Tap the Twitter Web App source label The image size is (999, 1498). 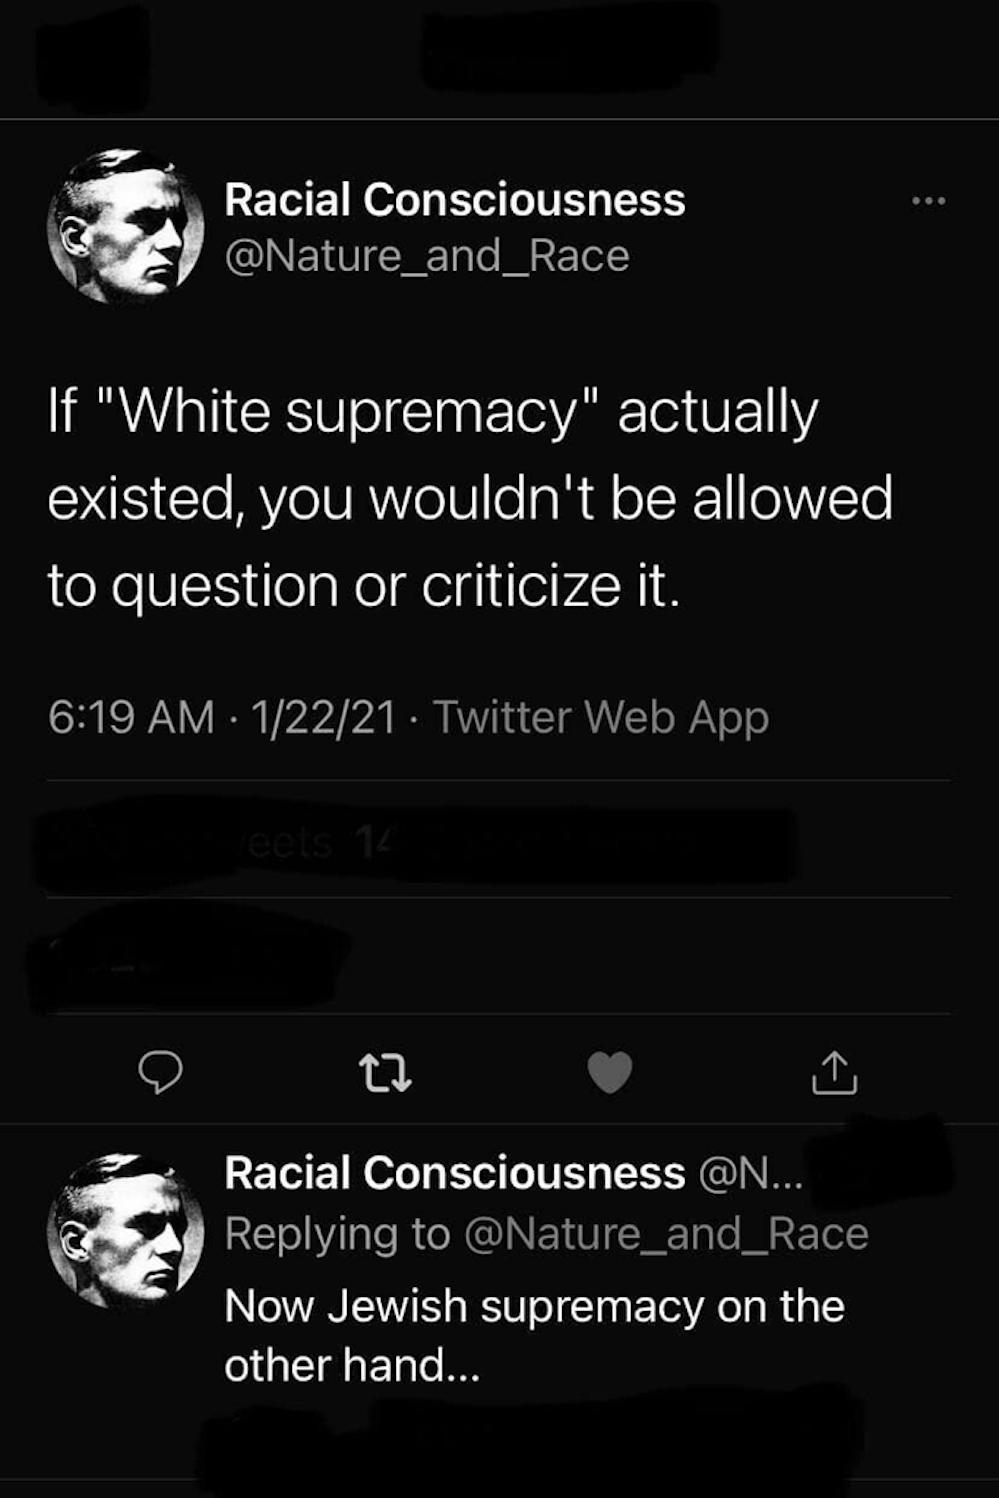(x=601, y=717)
